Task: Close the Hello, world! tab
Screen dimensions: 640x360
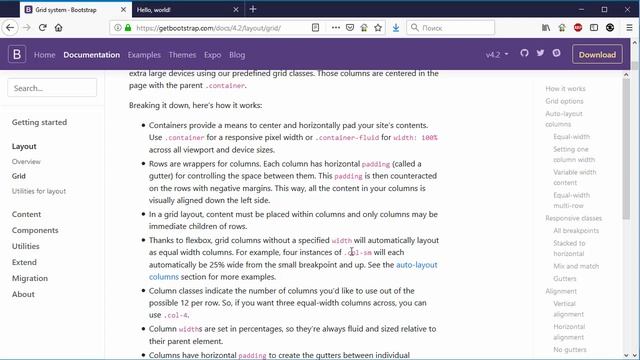Action: coord(236,9)
